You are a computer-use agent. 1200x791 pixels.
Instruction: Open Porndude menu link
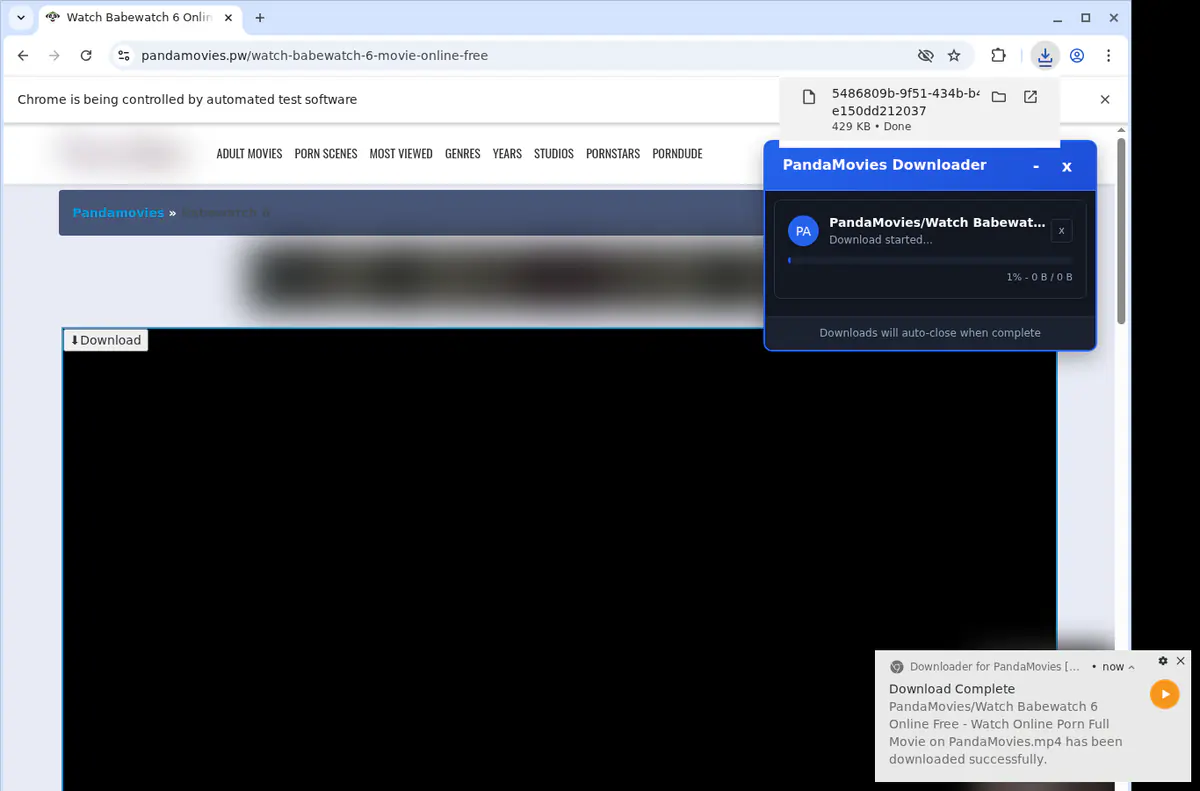[x=677, y=154]
